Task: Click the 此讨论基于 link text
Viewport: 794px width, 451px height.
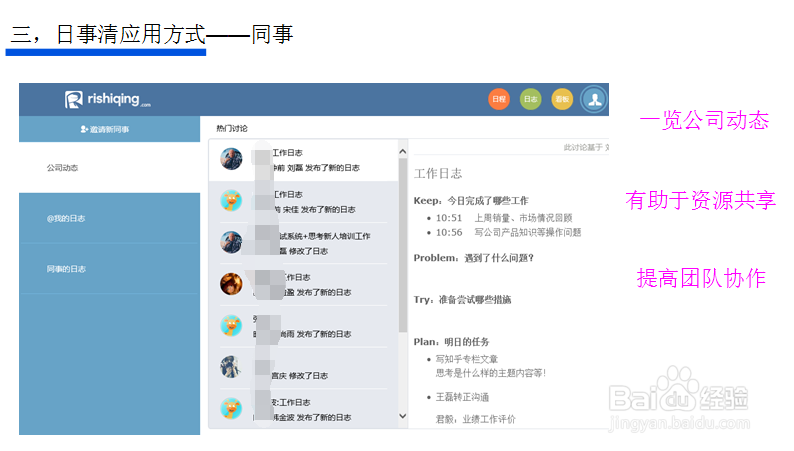Action: (x=586, y=147)
